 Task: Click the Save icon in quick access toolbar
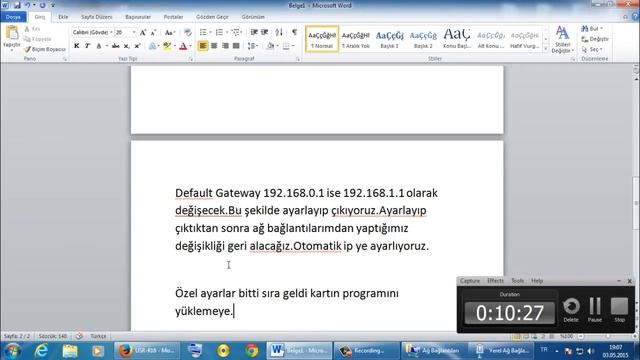[x=17, y=5]
